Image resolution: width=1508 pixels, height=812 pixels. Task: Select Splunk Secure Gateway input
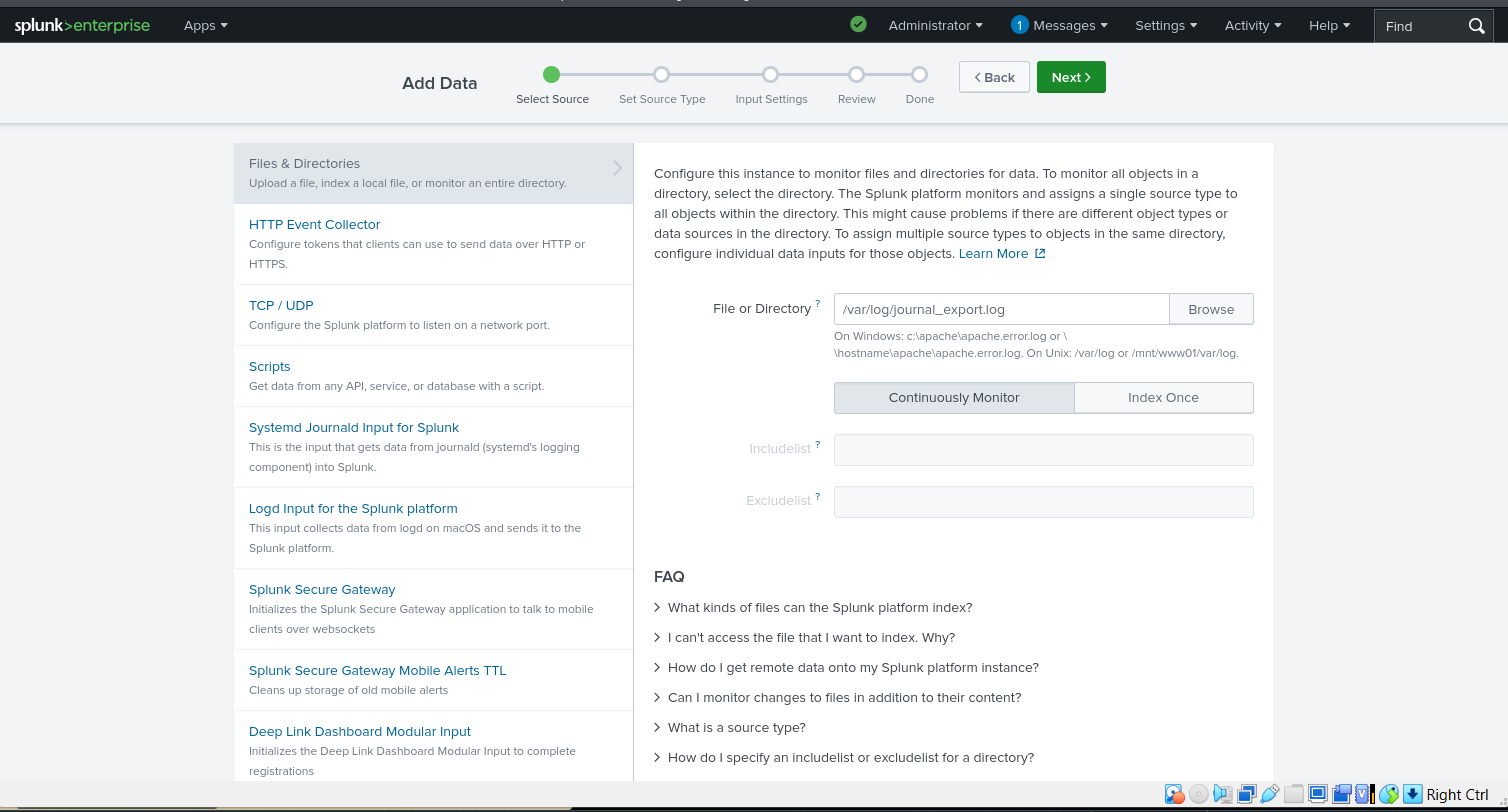pyautogui.click(x=433, y=609)
